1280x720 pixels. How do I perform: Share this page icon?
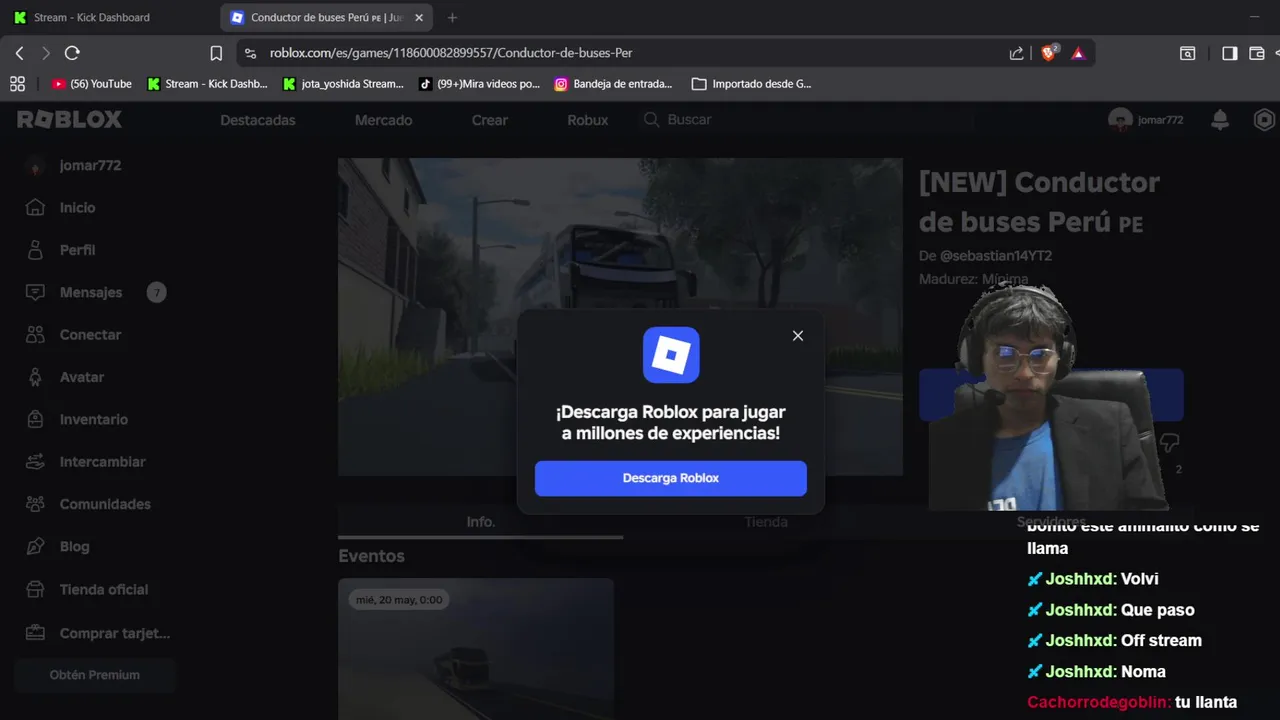coord(1016,53)
